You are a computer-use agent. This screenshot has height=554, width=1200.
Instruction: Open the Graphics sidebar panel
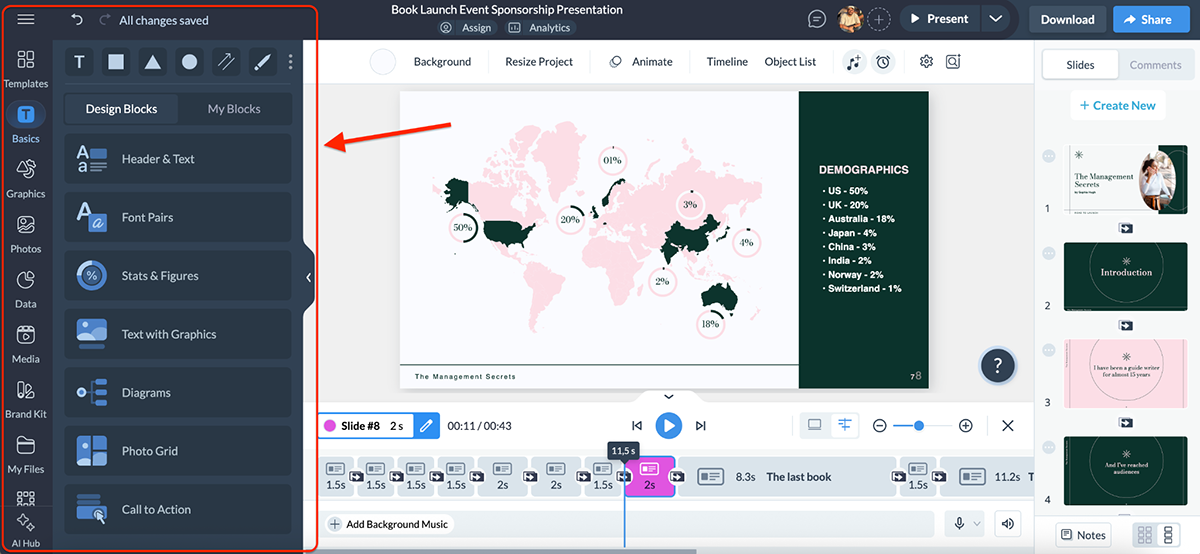coord(26,177)
